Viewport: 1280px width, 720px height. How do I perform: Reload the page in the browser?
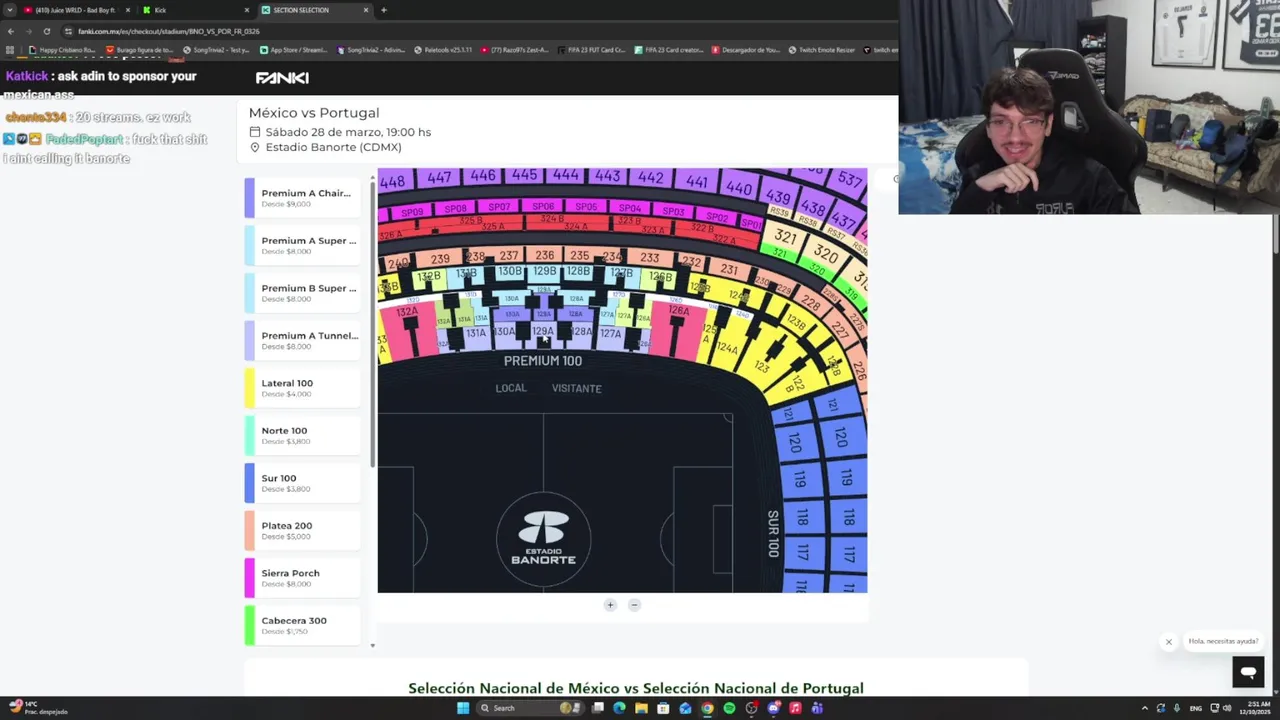[x=46, y=31]
